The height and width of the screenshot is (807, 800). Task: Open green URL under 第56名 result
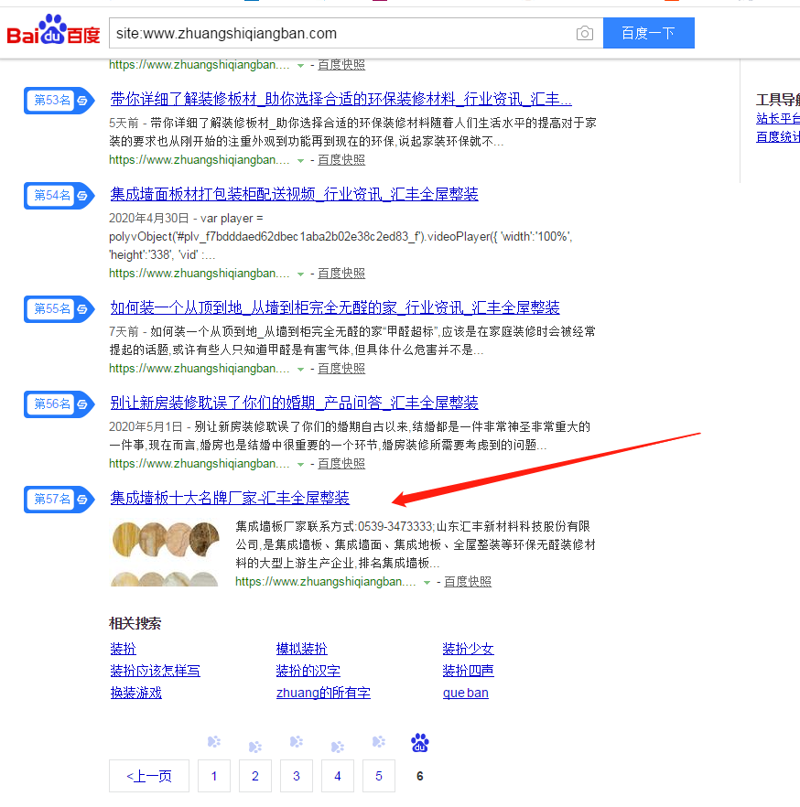pyautogui.click(x=199, y=464)
